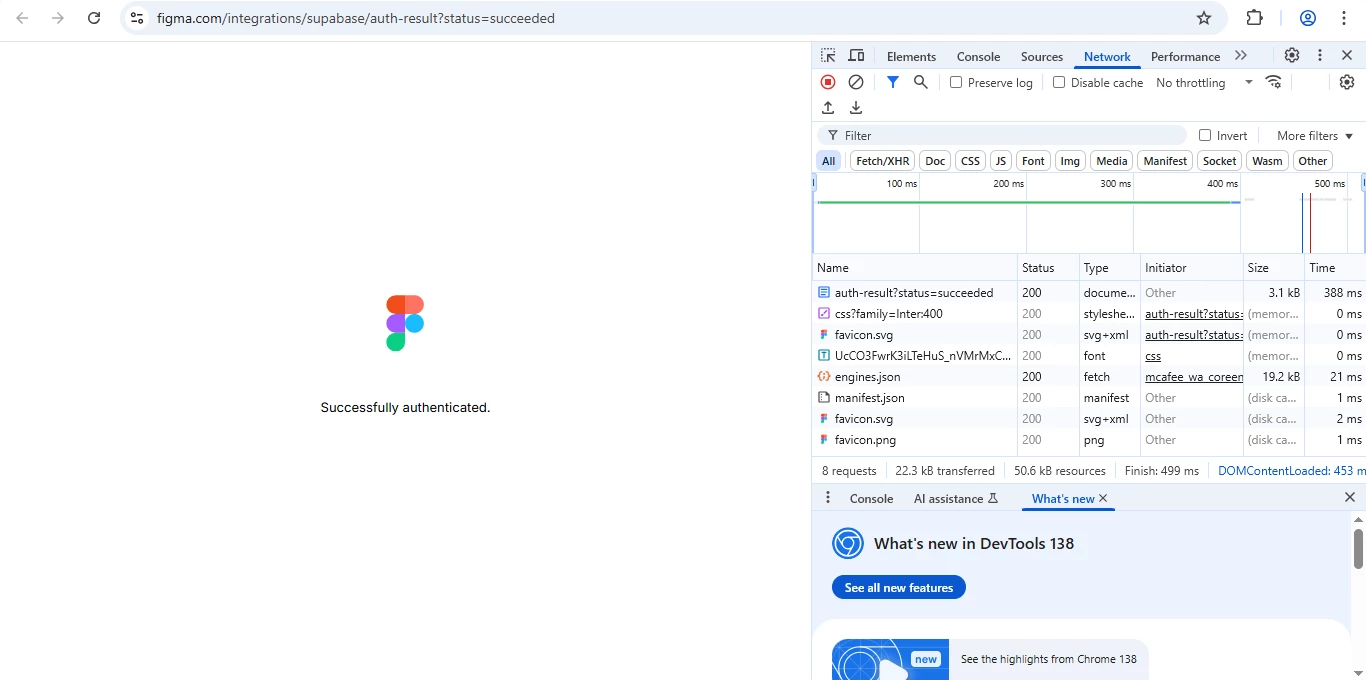The height and width of the screenshot is (680, 1366).
Task: Click the browser address bar URL
Action: point(356,18)
